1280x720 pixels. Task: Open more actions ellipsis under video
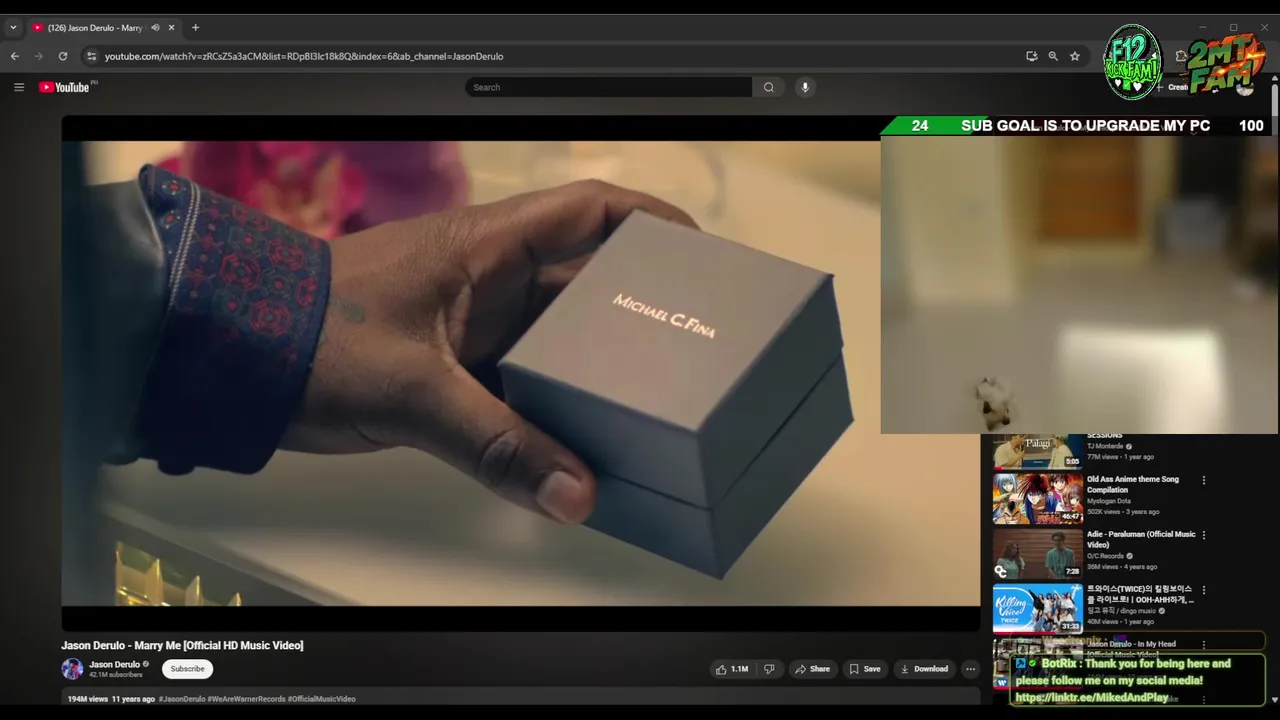pyautogui.click(x=970, y=669)
